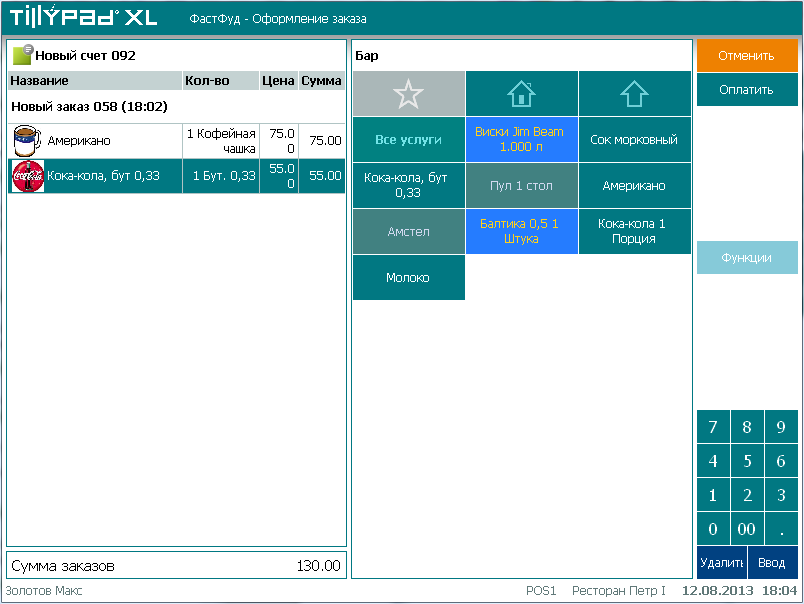
Task: Tap keypad digit 8
Action: coord(747,427)
